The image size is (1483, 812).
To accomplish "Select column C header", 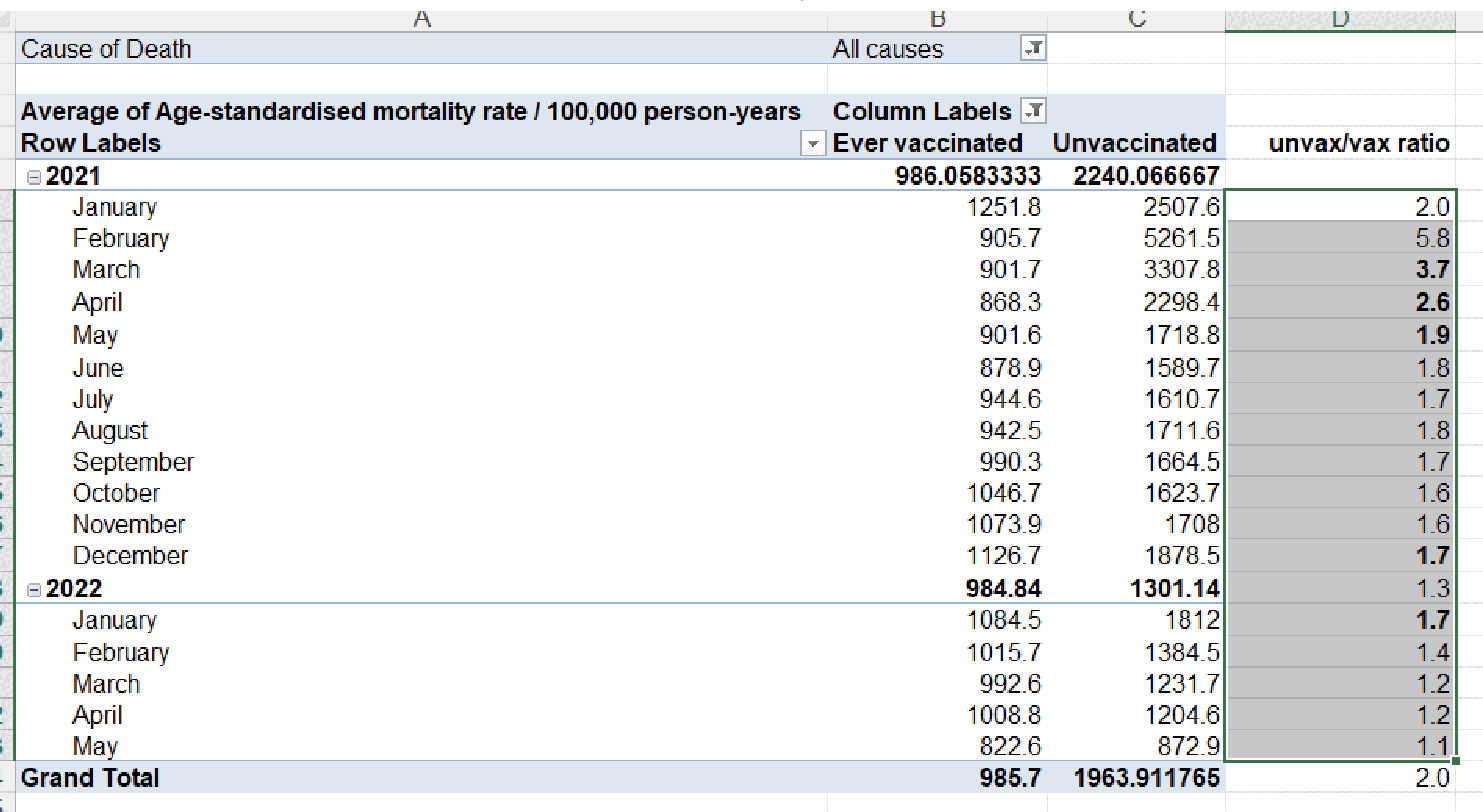I will [x=1137, y=18].
